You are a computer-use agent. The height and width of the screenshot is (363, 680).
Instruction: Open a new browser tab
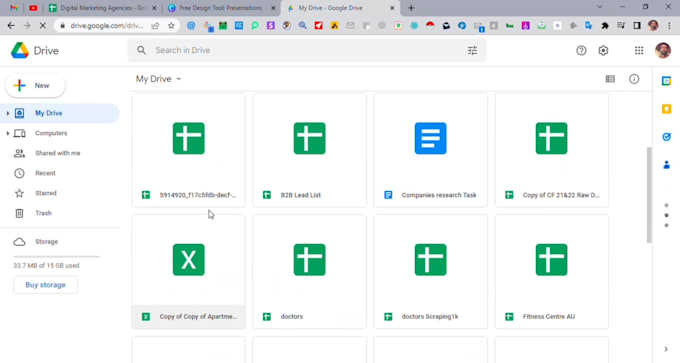point(411,8)
